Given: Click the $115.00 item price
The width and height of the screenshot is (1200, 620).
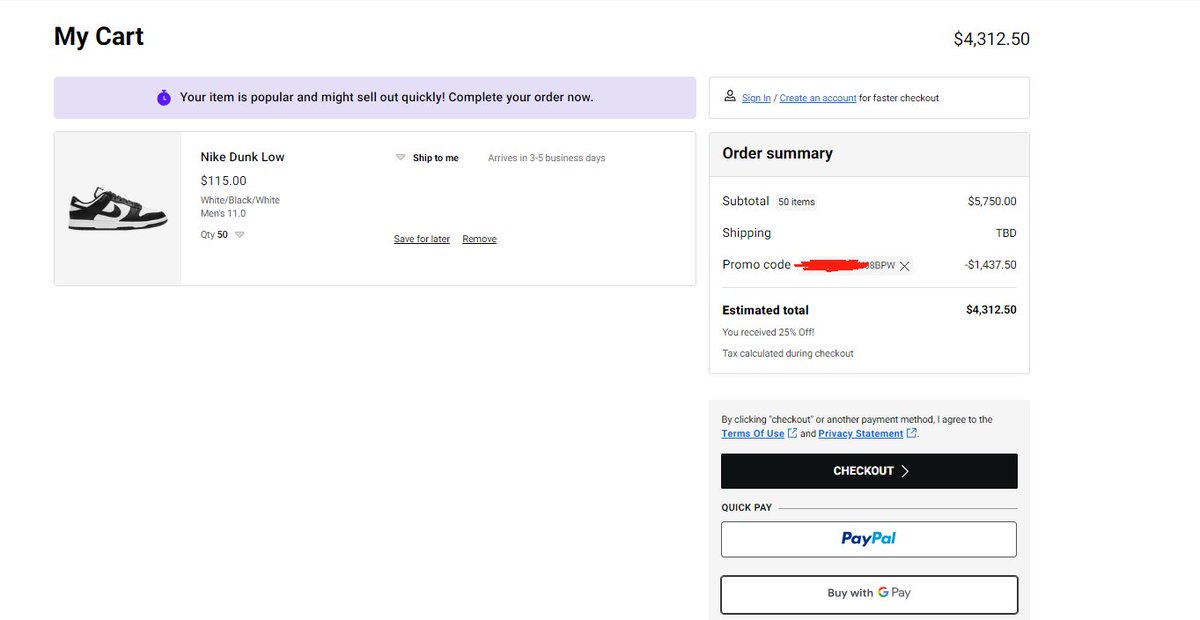Looking at the screenshot, I should 223,181.
